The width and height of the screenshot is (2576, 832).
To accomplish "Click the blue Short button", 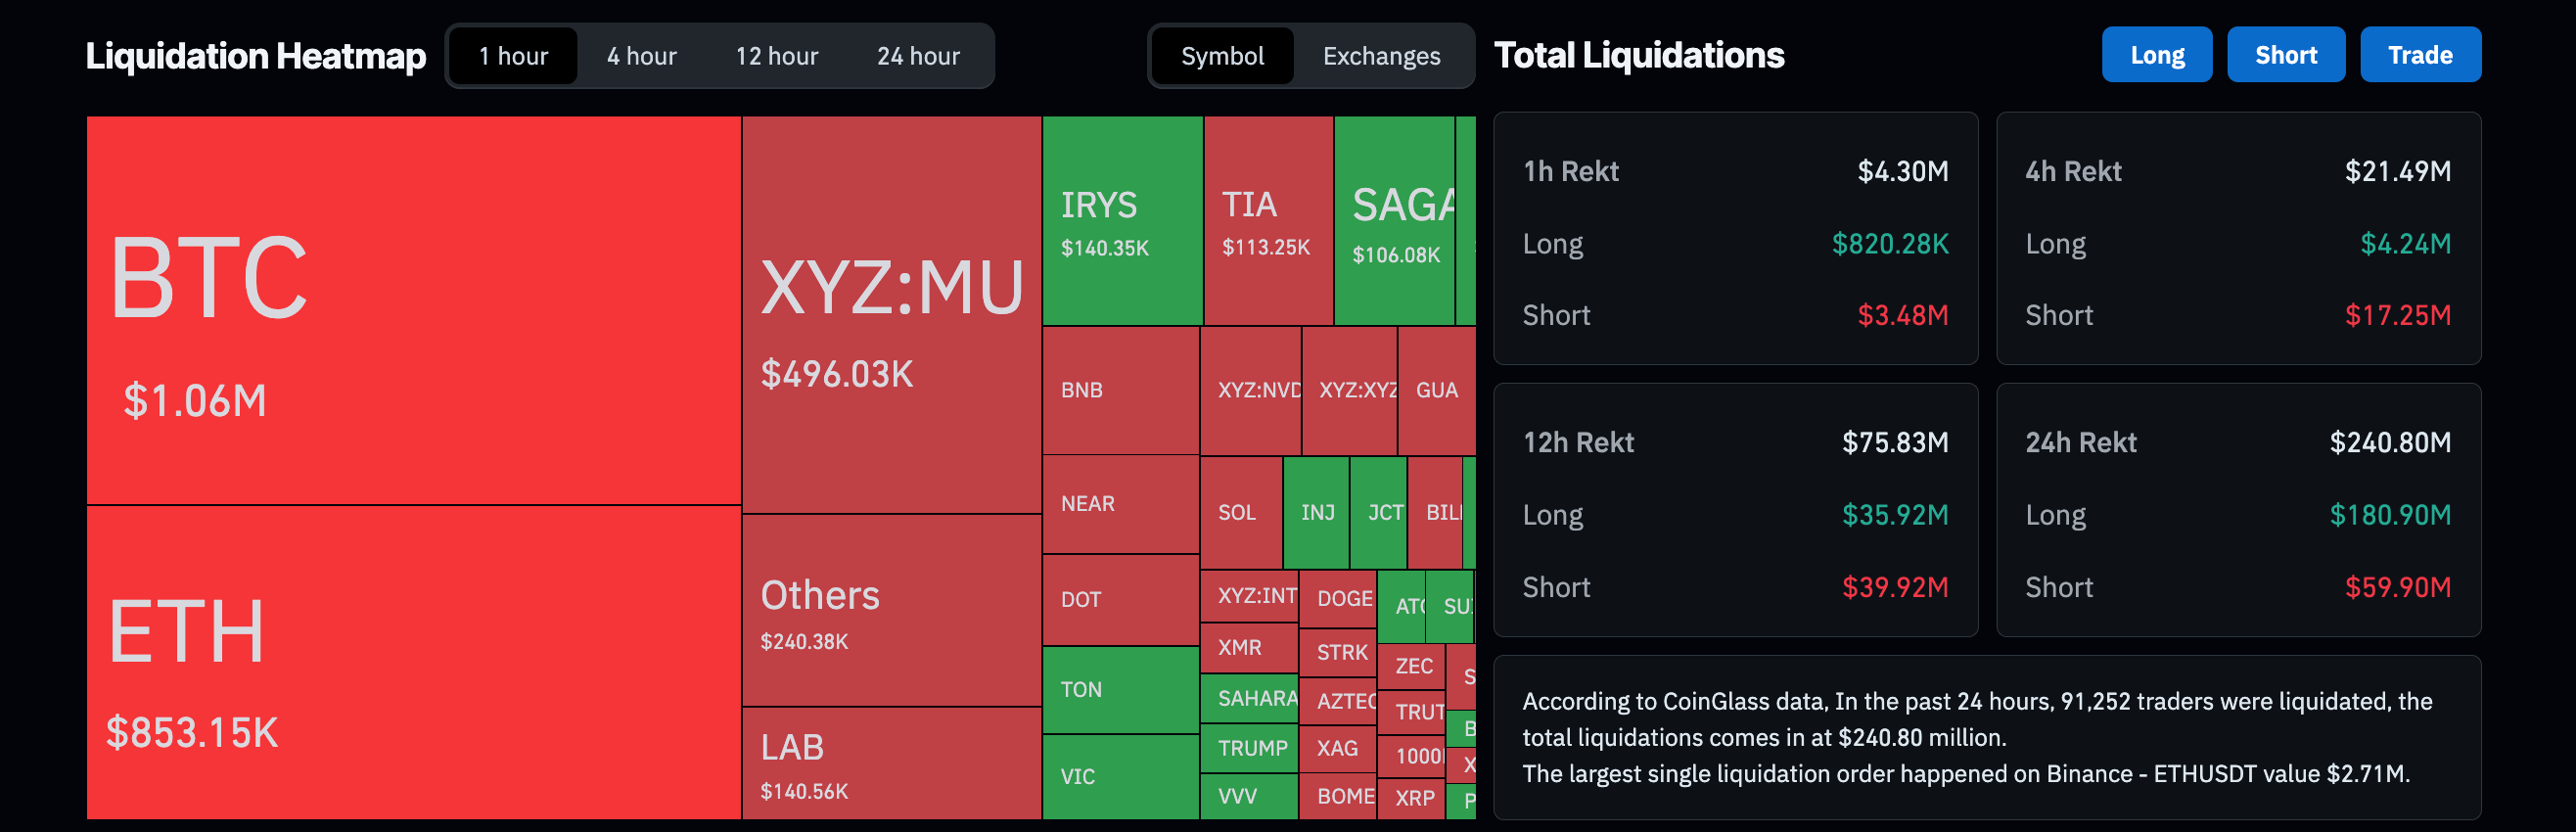I will point(2285,55).
